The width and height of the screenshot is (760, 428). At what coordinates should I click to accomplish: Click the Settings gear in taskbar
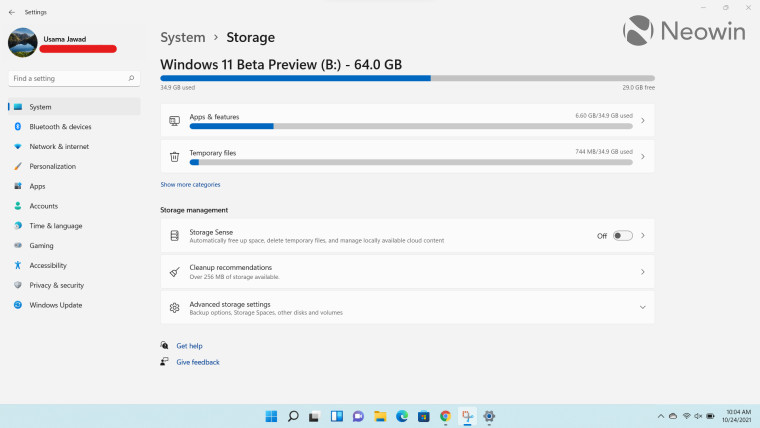click(489, 416)
